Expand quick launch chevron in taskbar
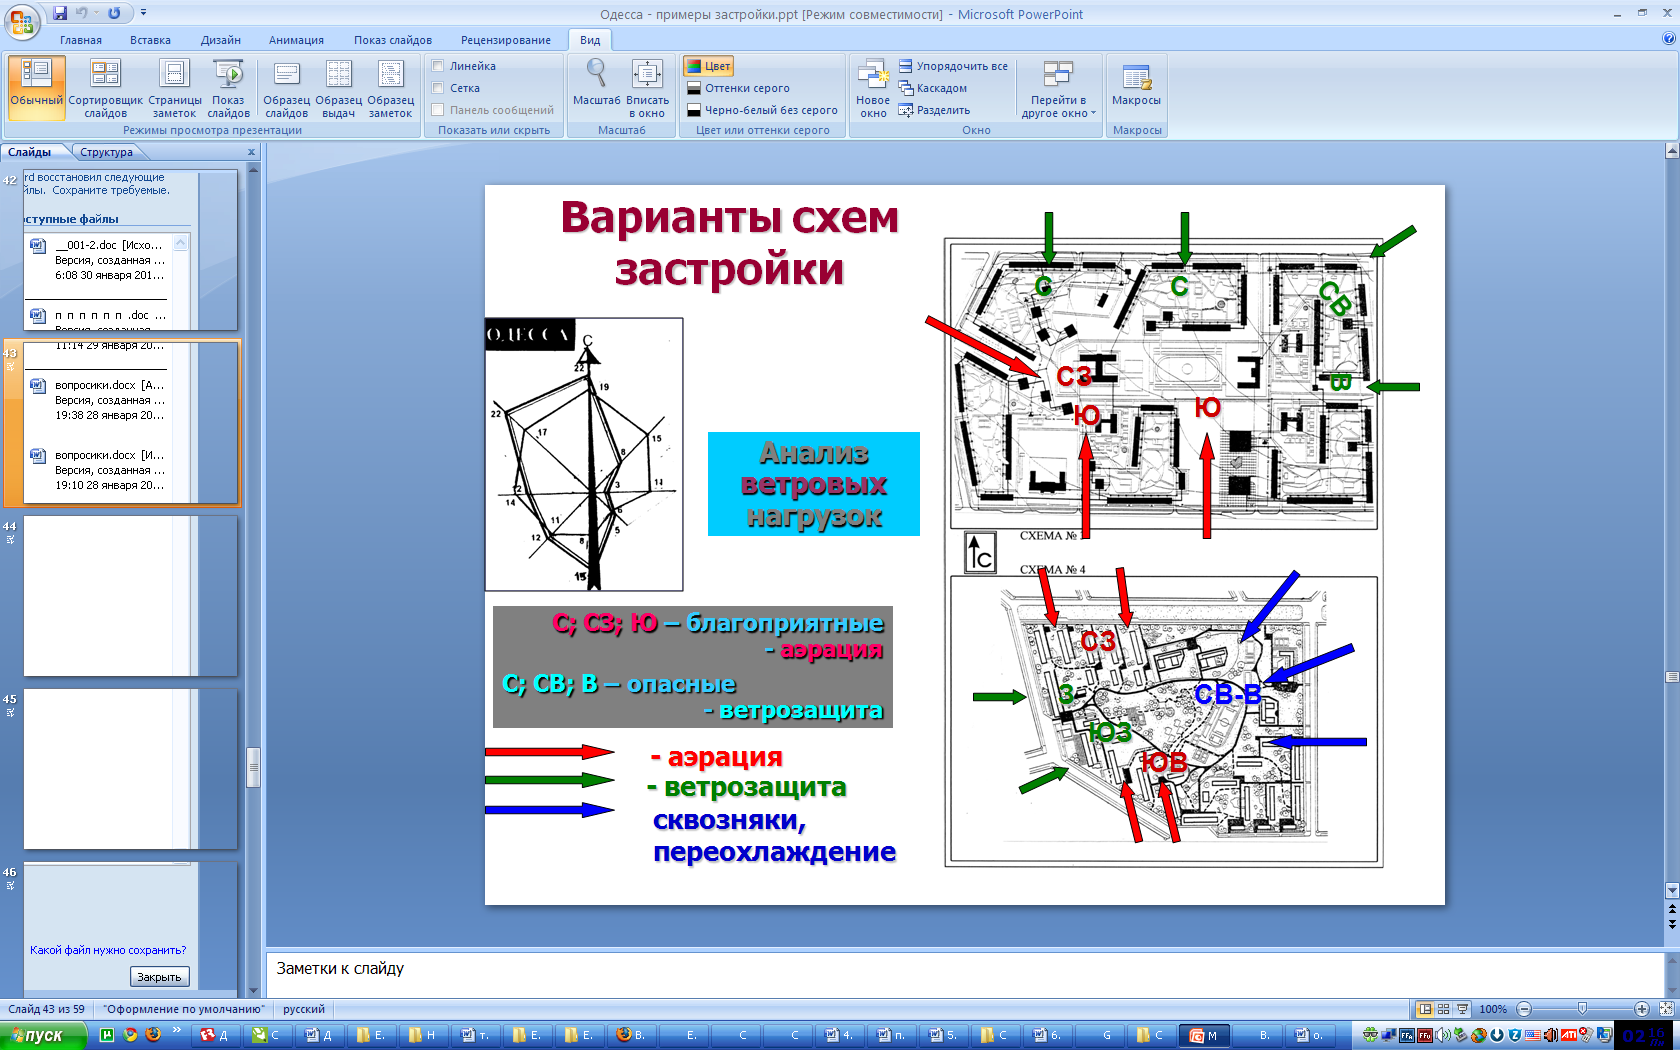The height and width of the screenshot is (1050, 1680). pos(177,1030)
